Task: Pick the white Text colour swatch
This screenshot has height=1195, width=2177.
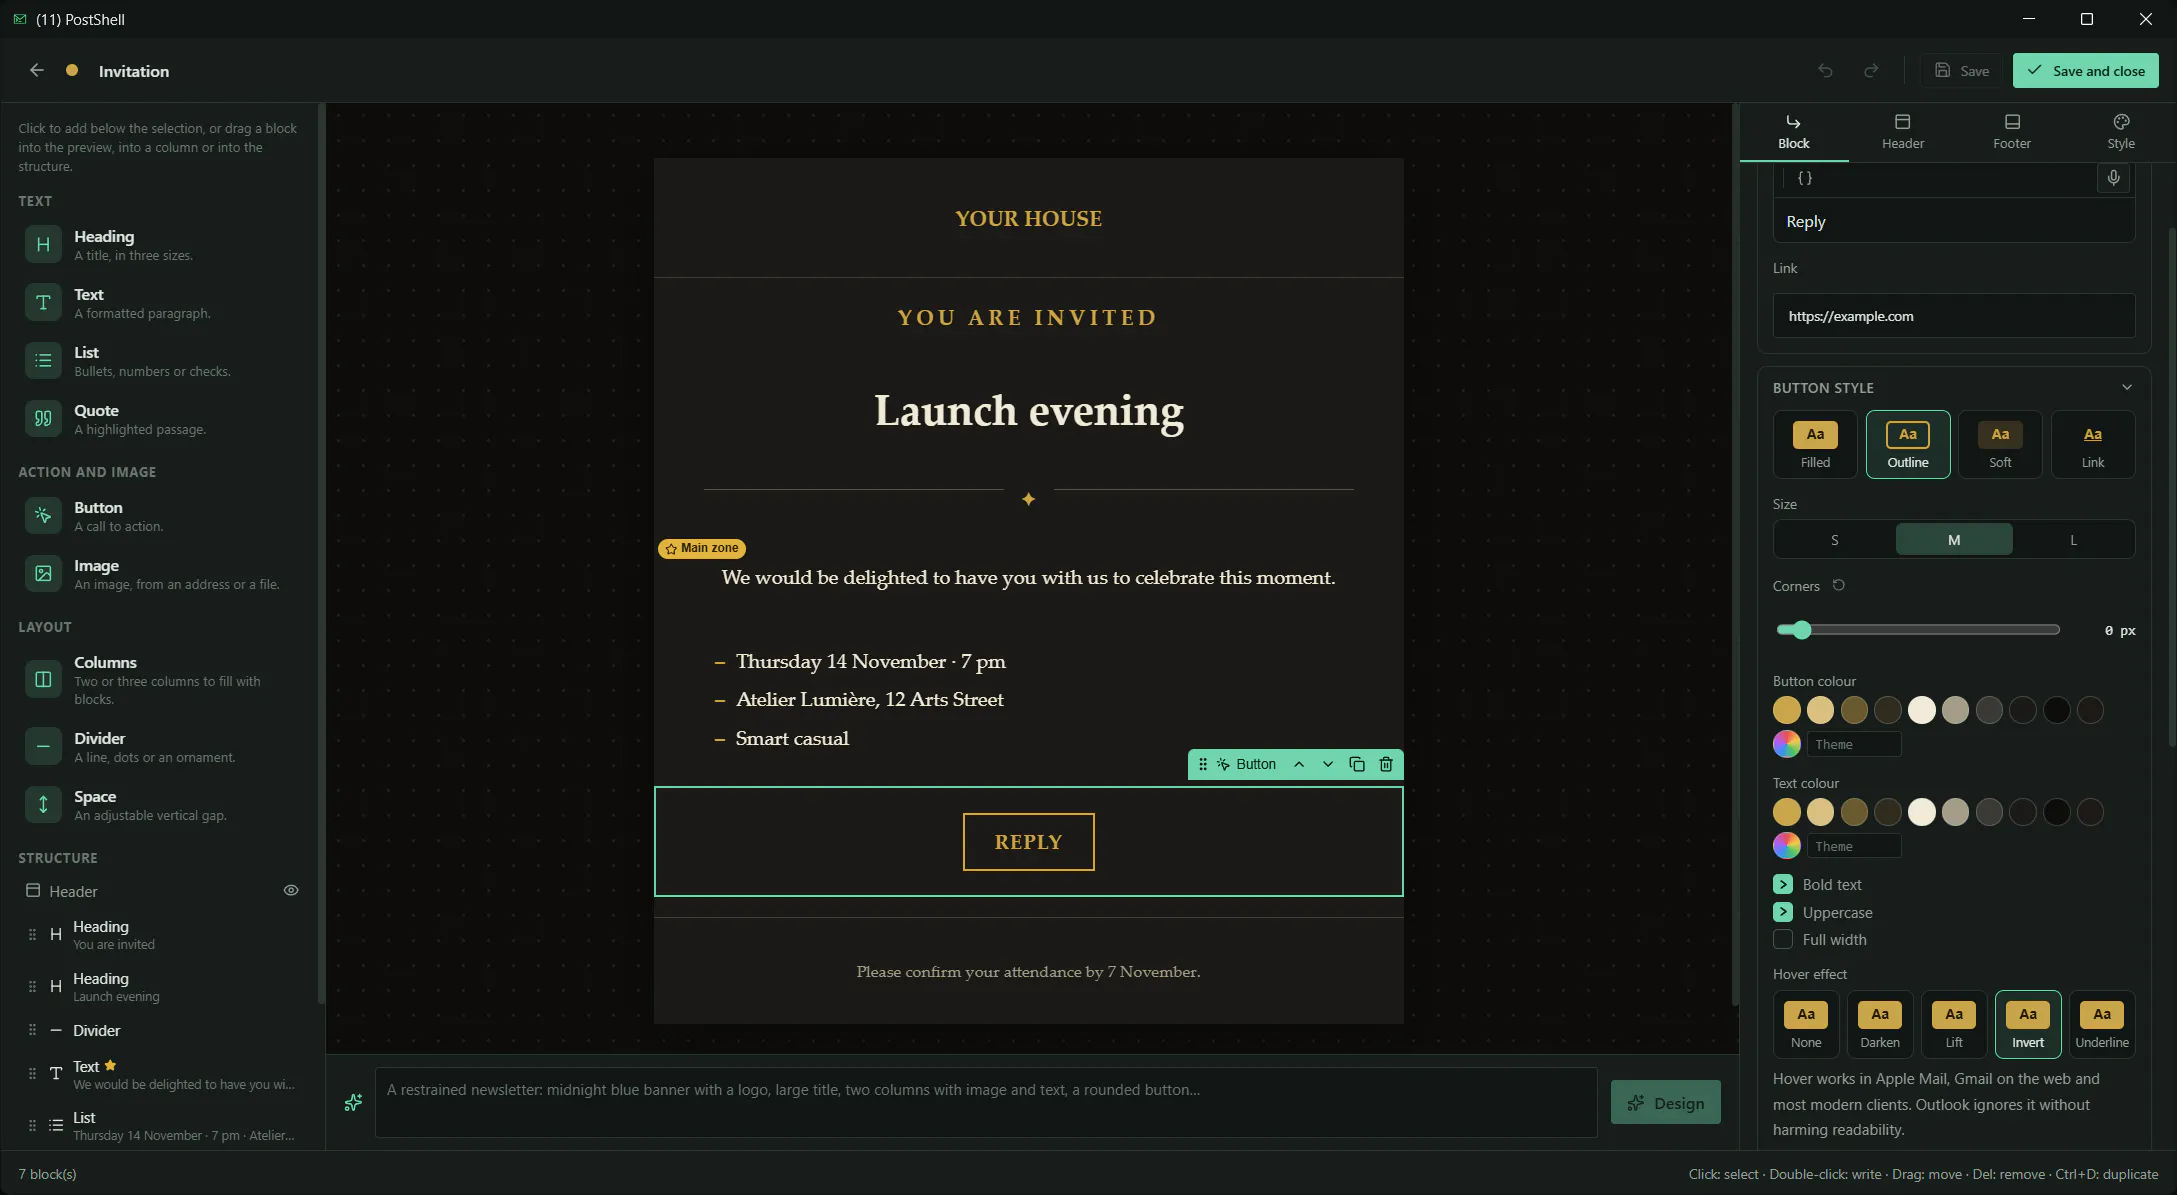Action: click(1922, 812)
